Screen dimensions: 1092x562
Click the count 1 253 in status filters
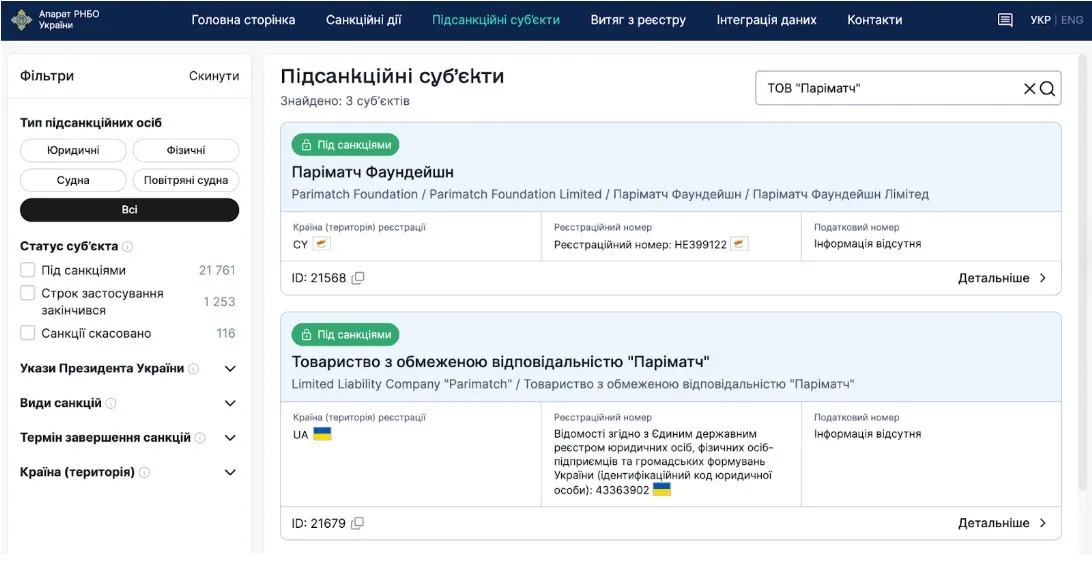point(219,302)
